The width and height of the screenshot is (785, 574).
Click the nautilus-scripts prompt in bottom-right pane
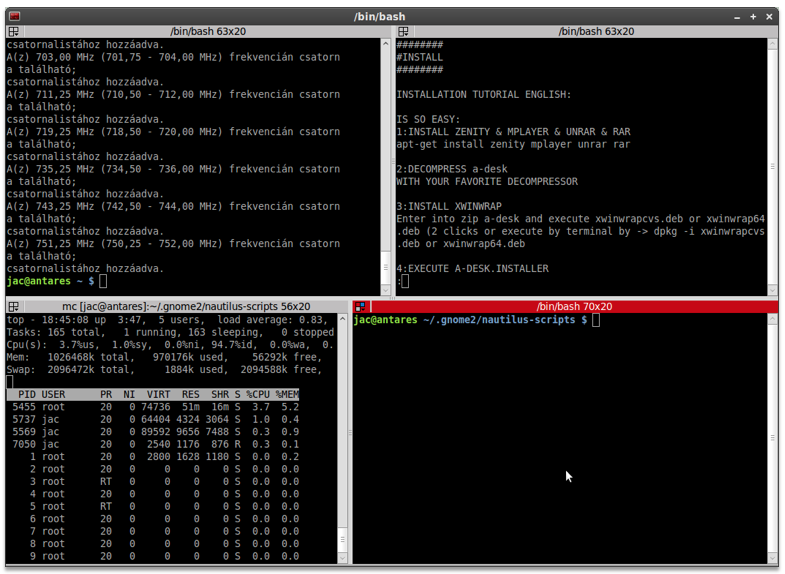tap(471, 320)
